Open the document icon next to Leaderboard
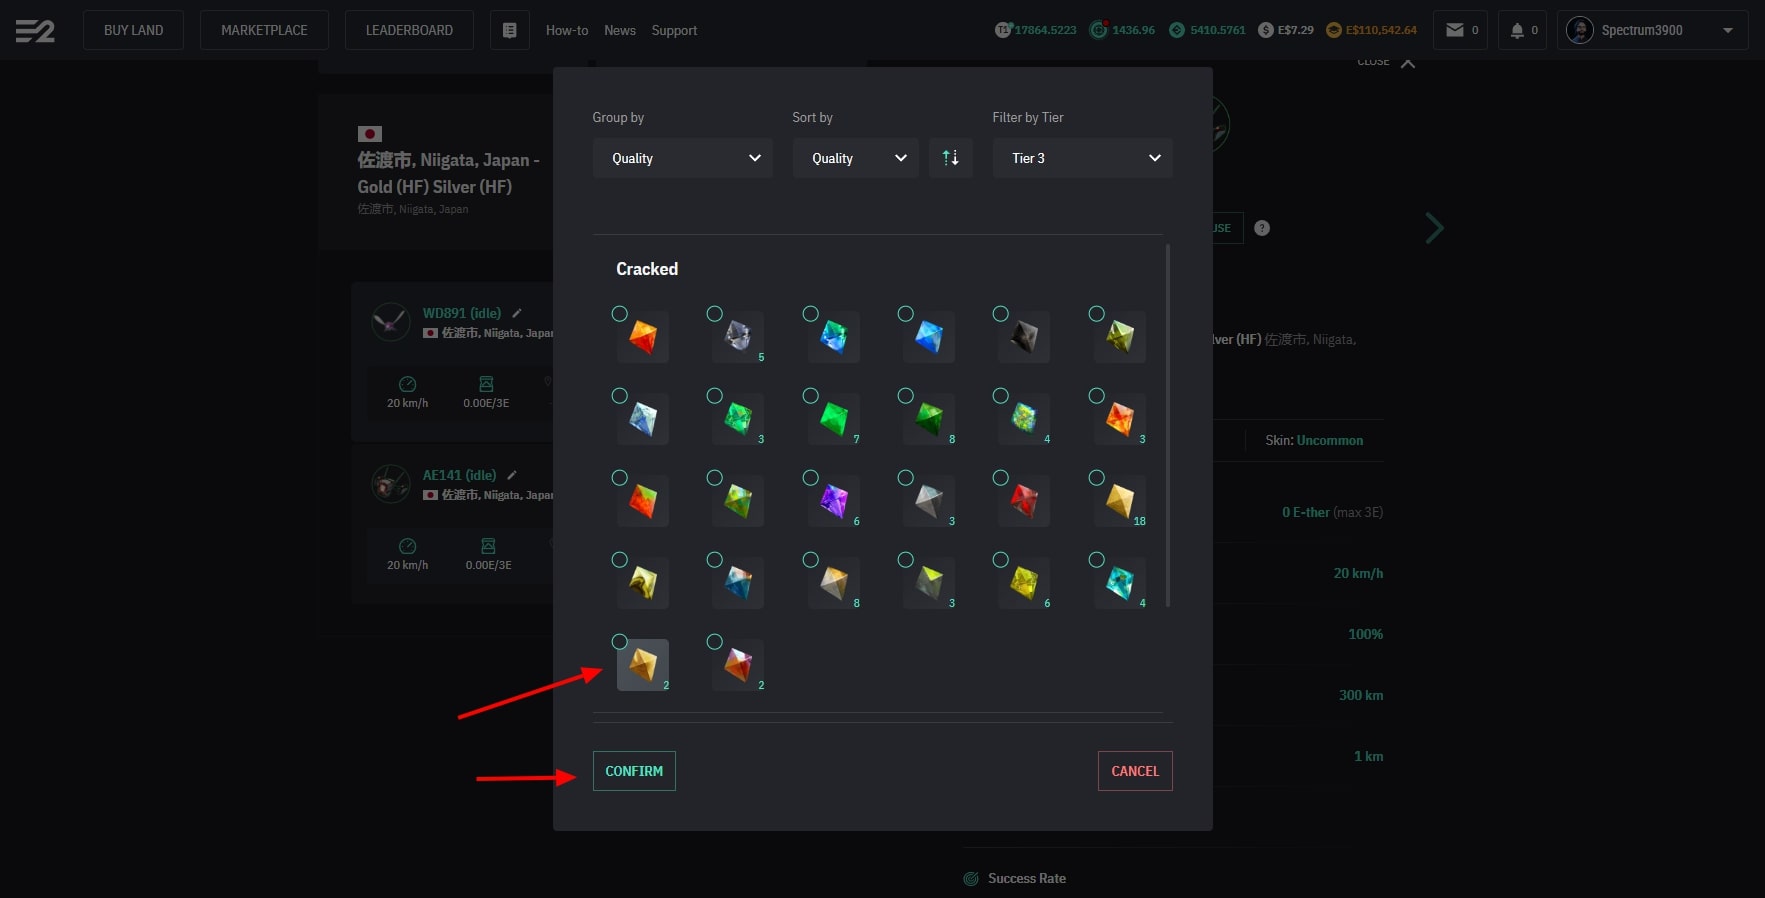 (509, 30)
